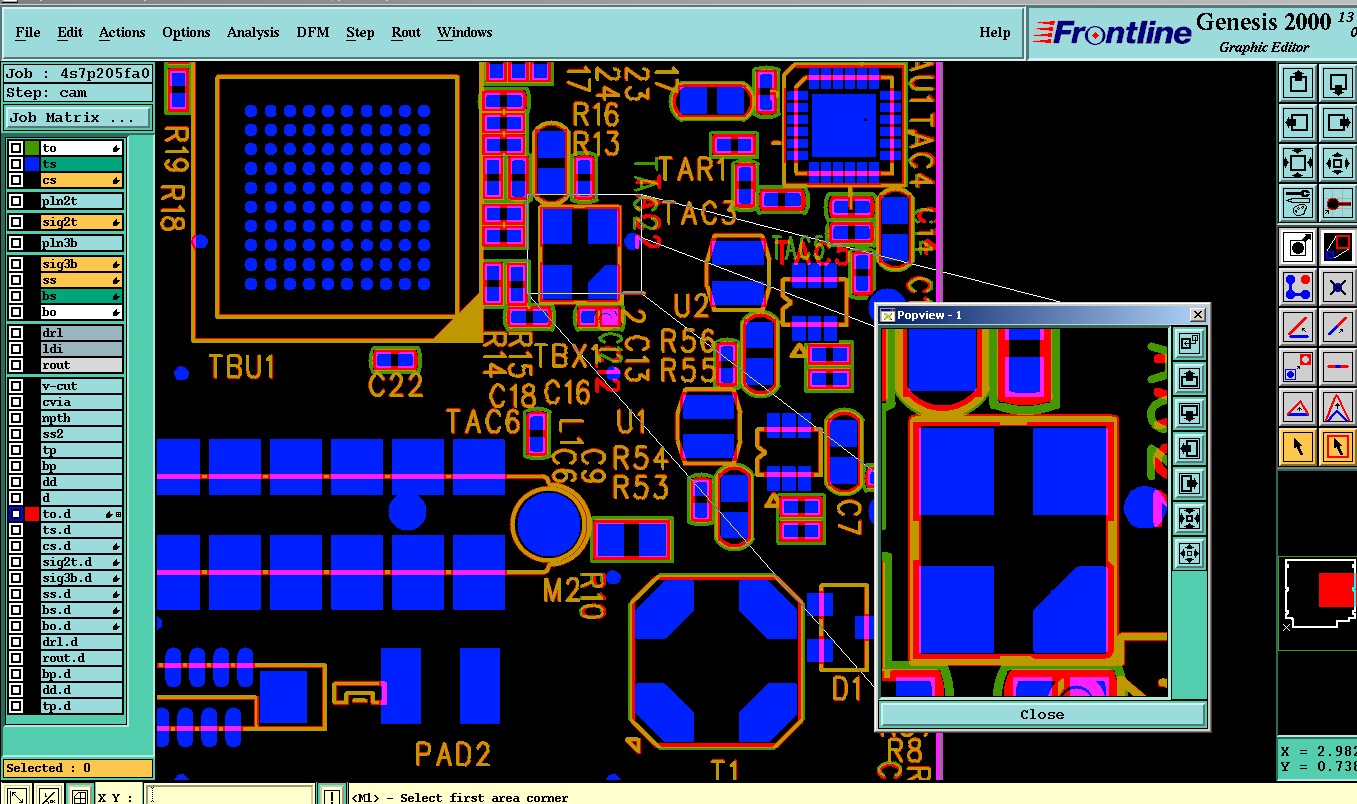Open the wrench and palette display settings icon
This screenshot has width=1357, height=804.
[1298, 202]
